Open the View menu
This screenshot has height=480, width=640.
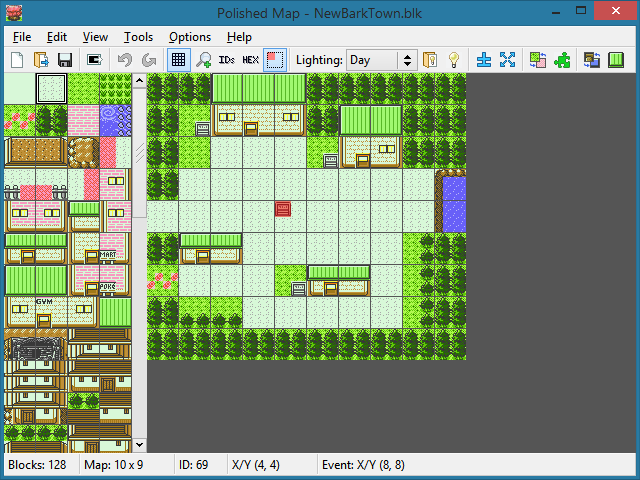[95, 37]
